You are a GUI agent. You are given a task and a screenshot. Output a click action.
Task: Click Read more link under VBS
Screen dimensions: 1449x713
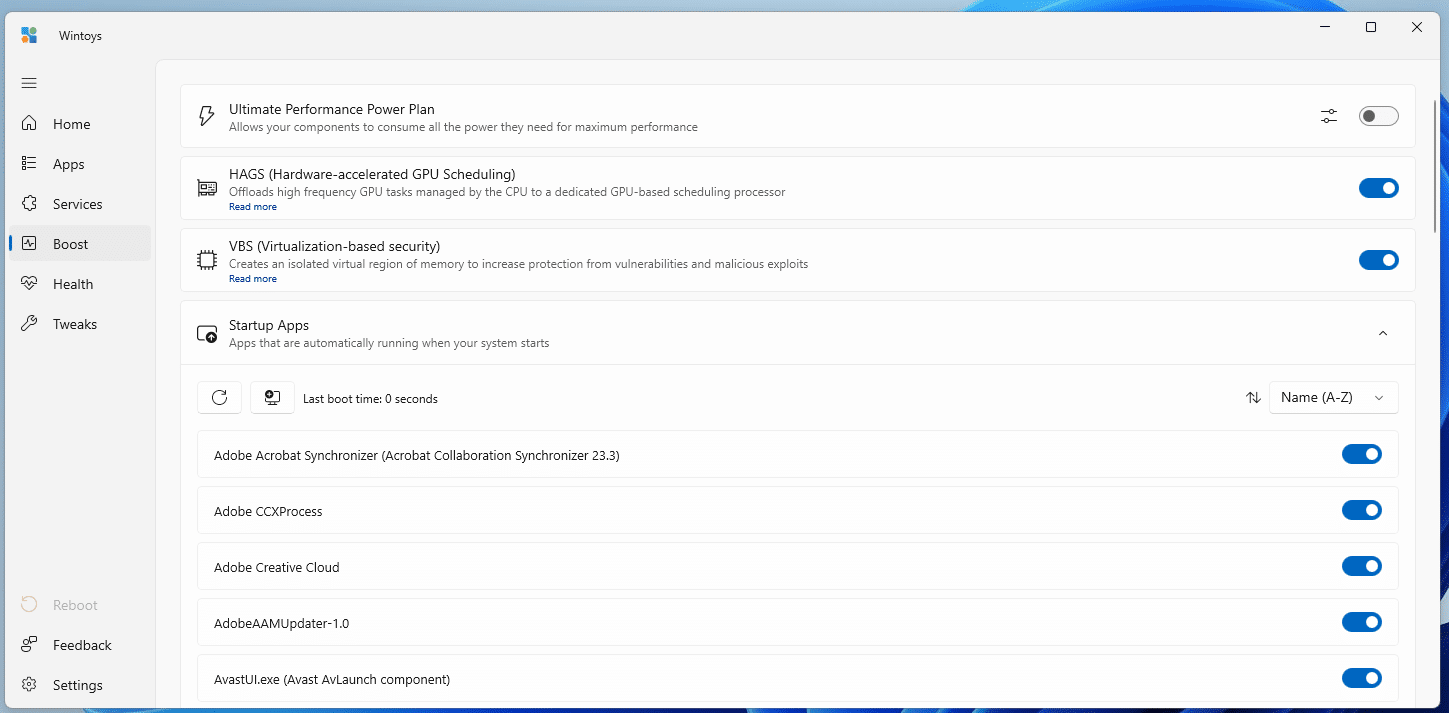click(253, 279)
